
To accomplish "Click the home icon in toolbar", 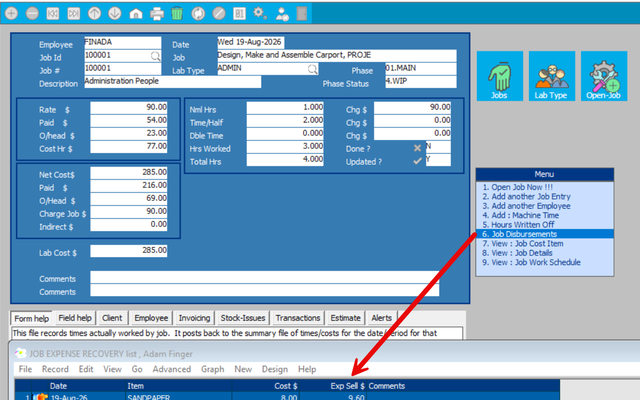I will [136, 13].
